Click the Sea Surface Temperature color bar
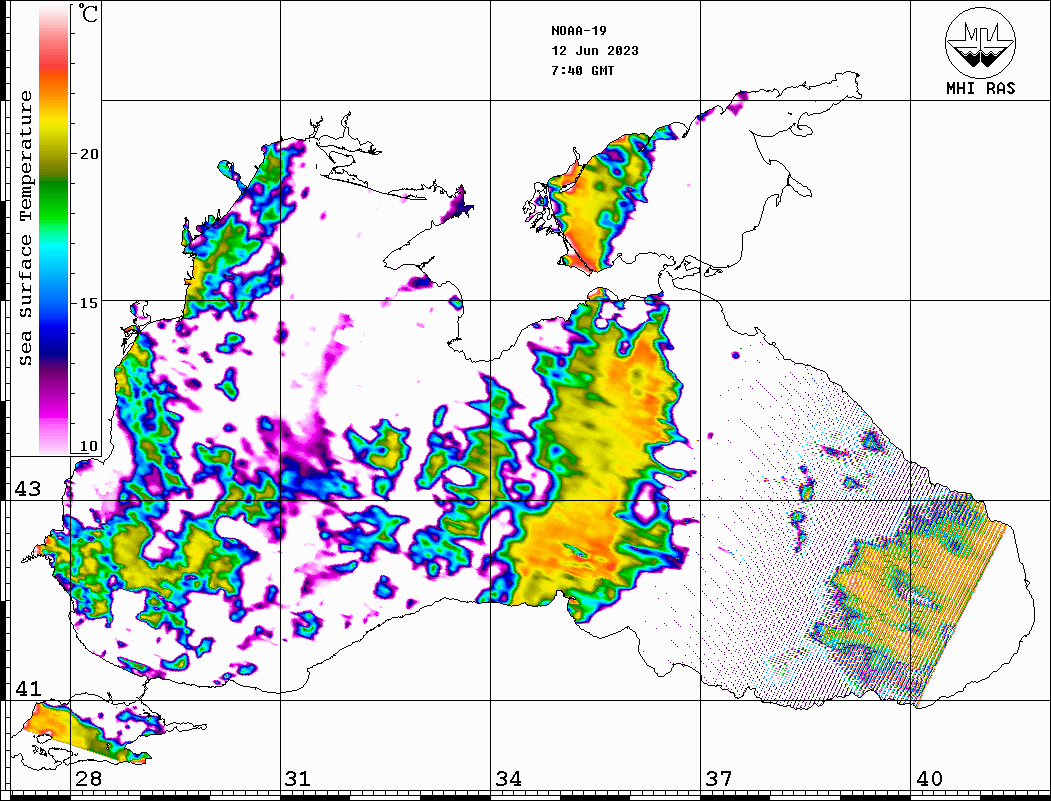This screenshot has height=801, width=1051. [x=54, y=229]
